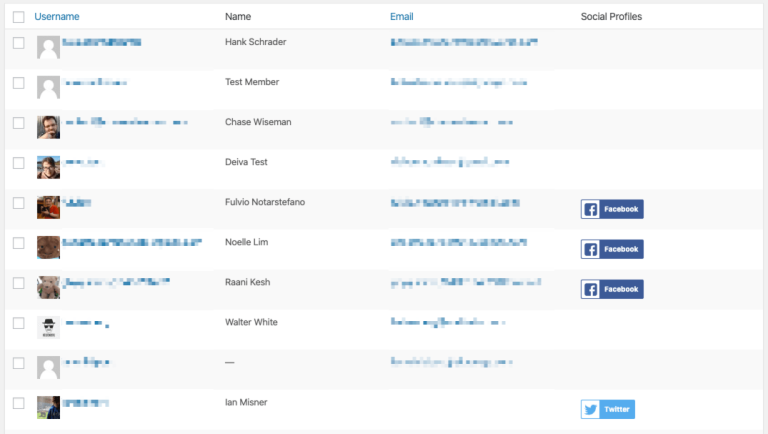
Task: Click Walter White's username link
Action: [87, 323]
